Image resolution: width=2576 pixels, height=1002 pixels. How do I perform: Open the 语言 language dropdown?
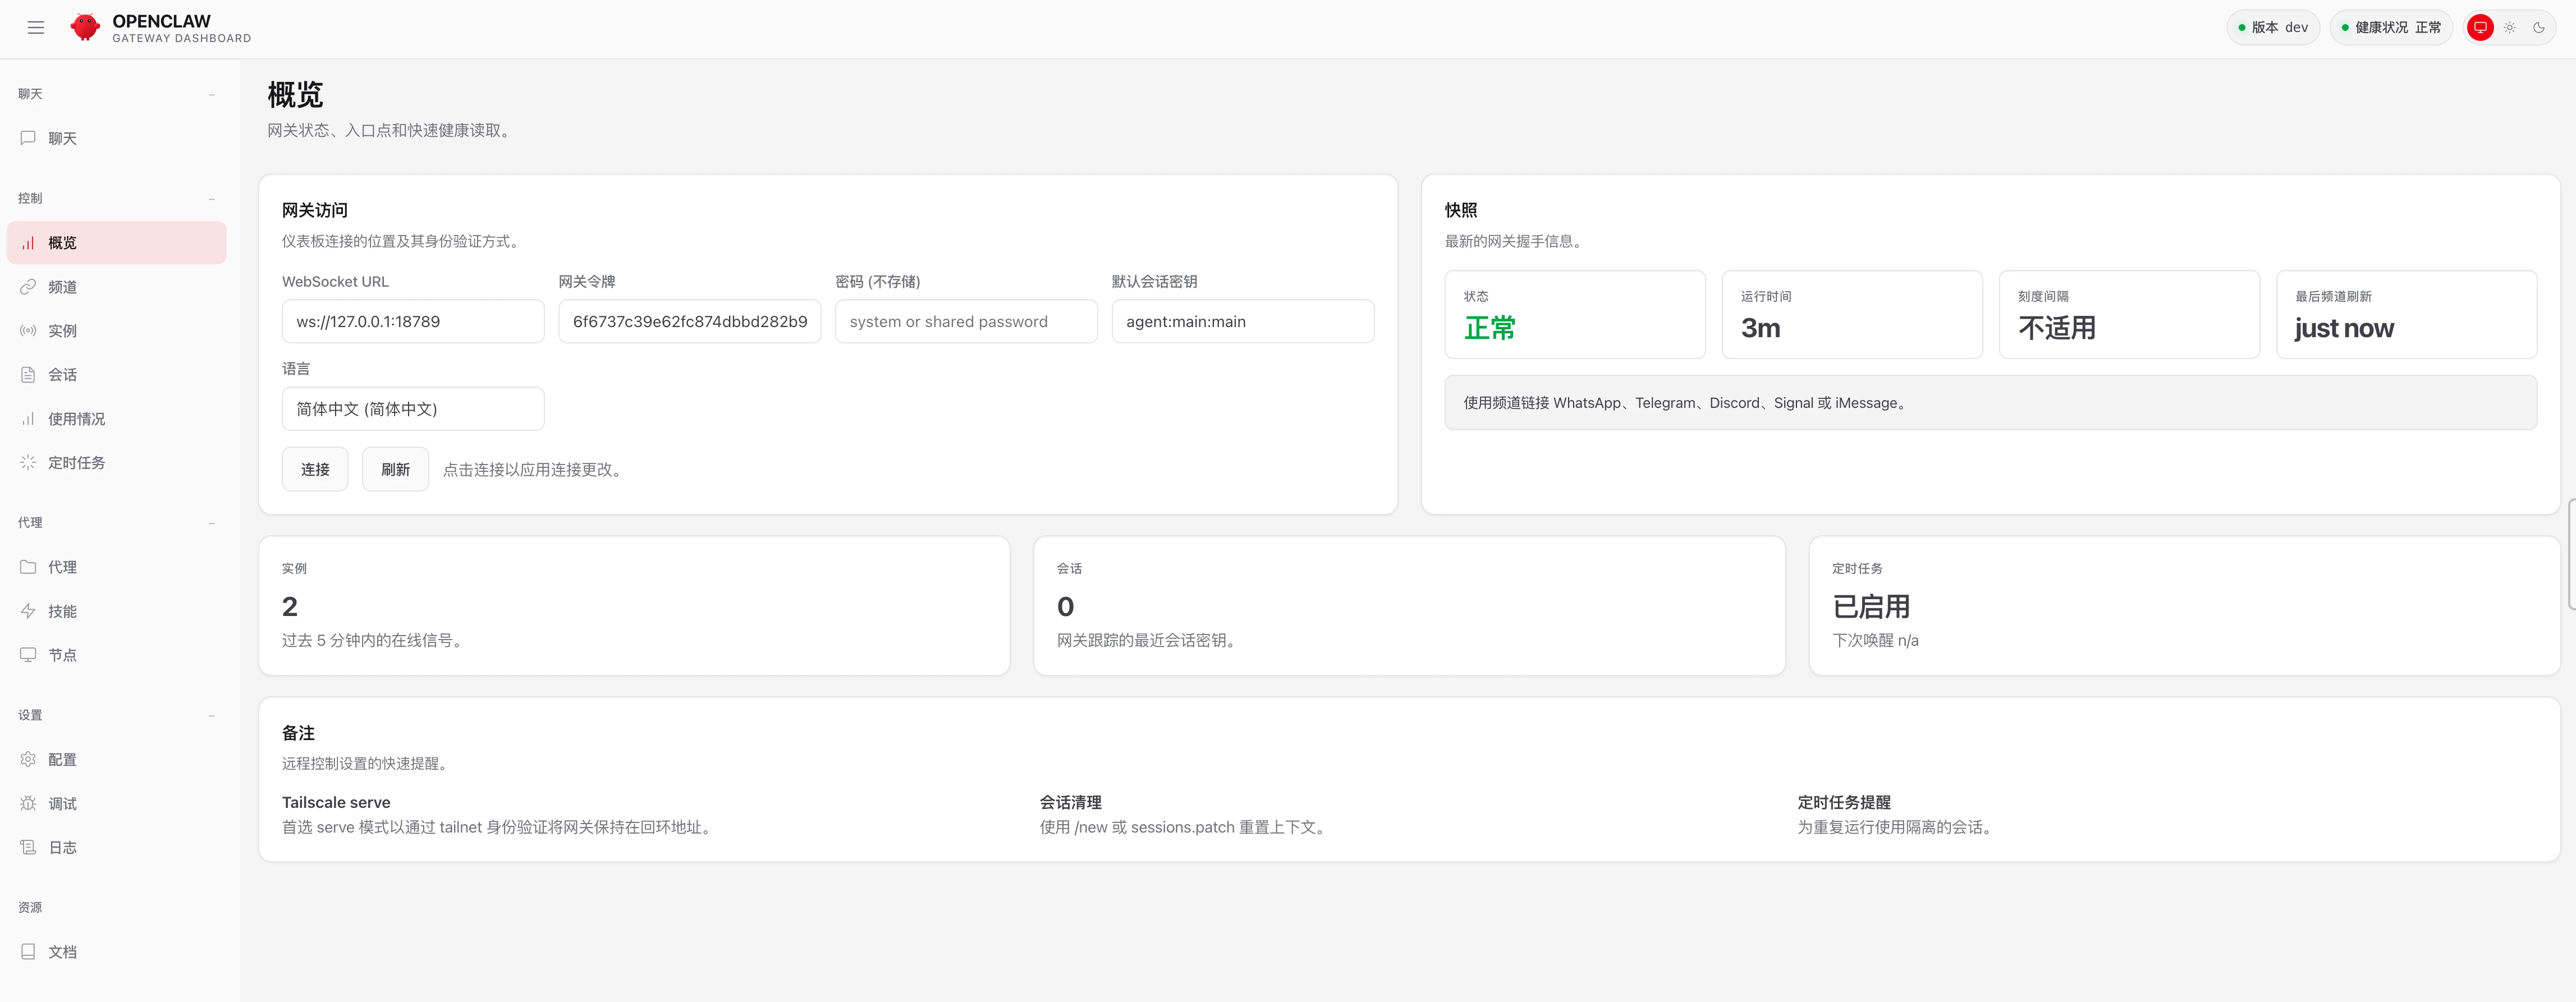[x=413, y=409]
